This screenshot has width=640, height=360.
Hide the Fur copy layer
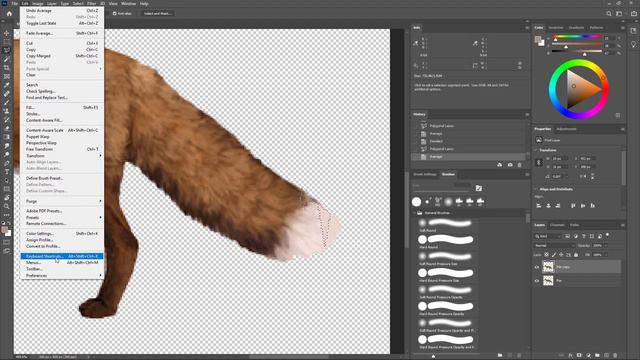tap(537, 267)
